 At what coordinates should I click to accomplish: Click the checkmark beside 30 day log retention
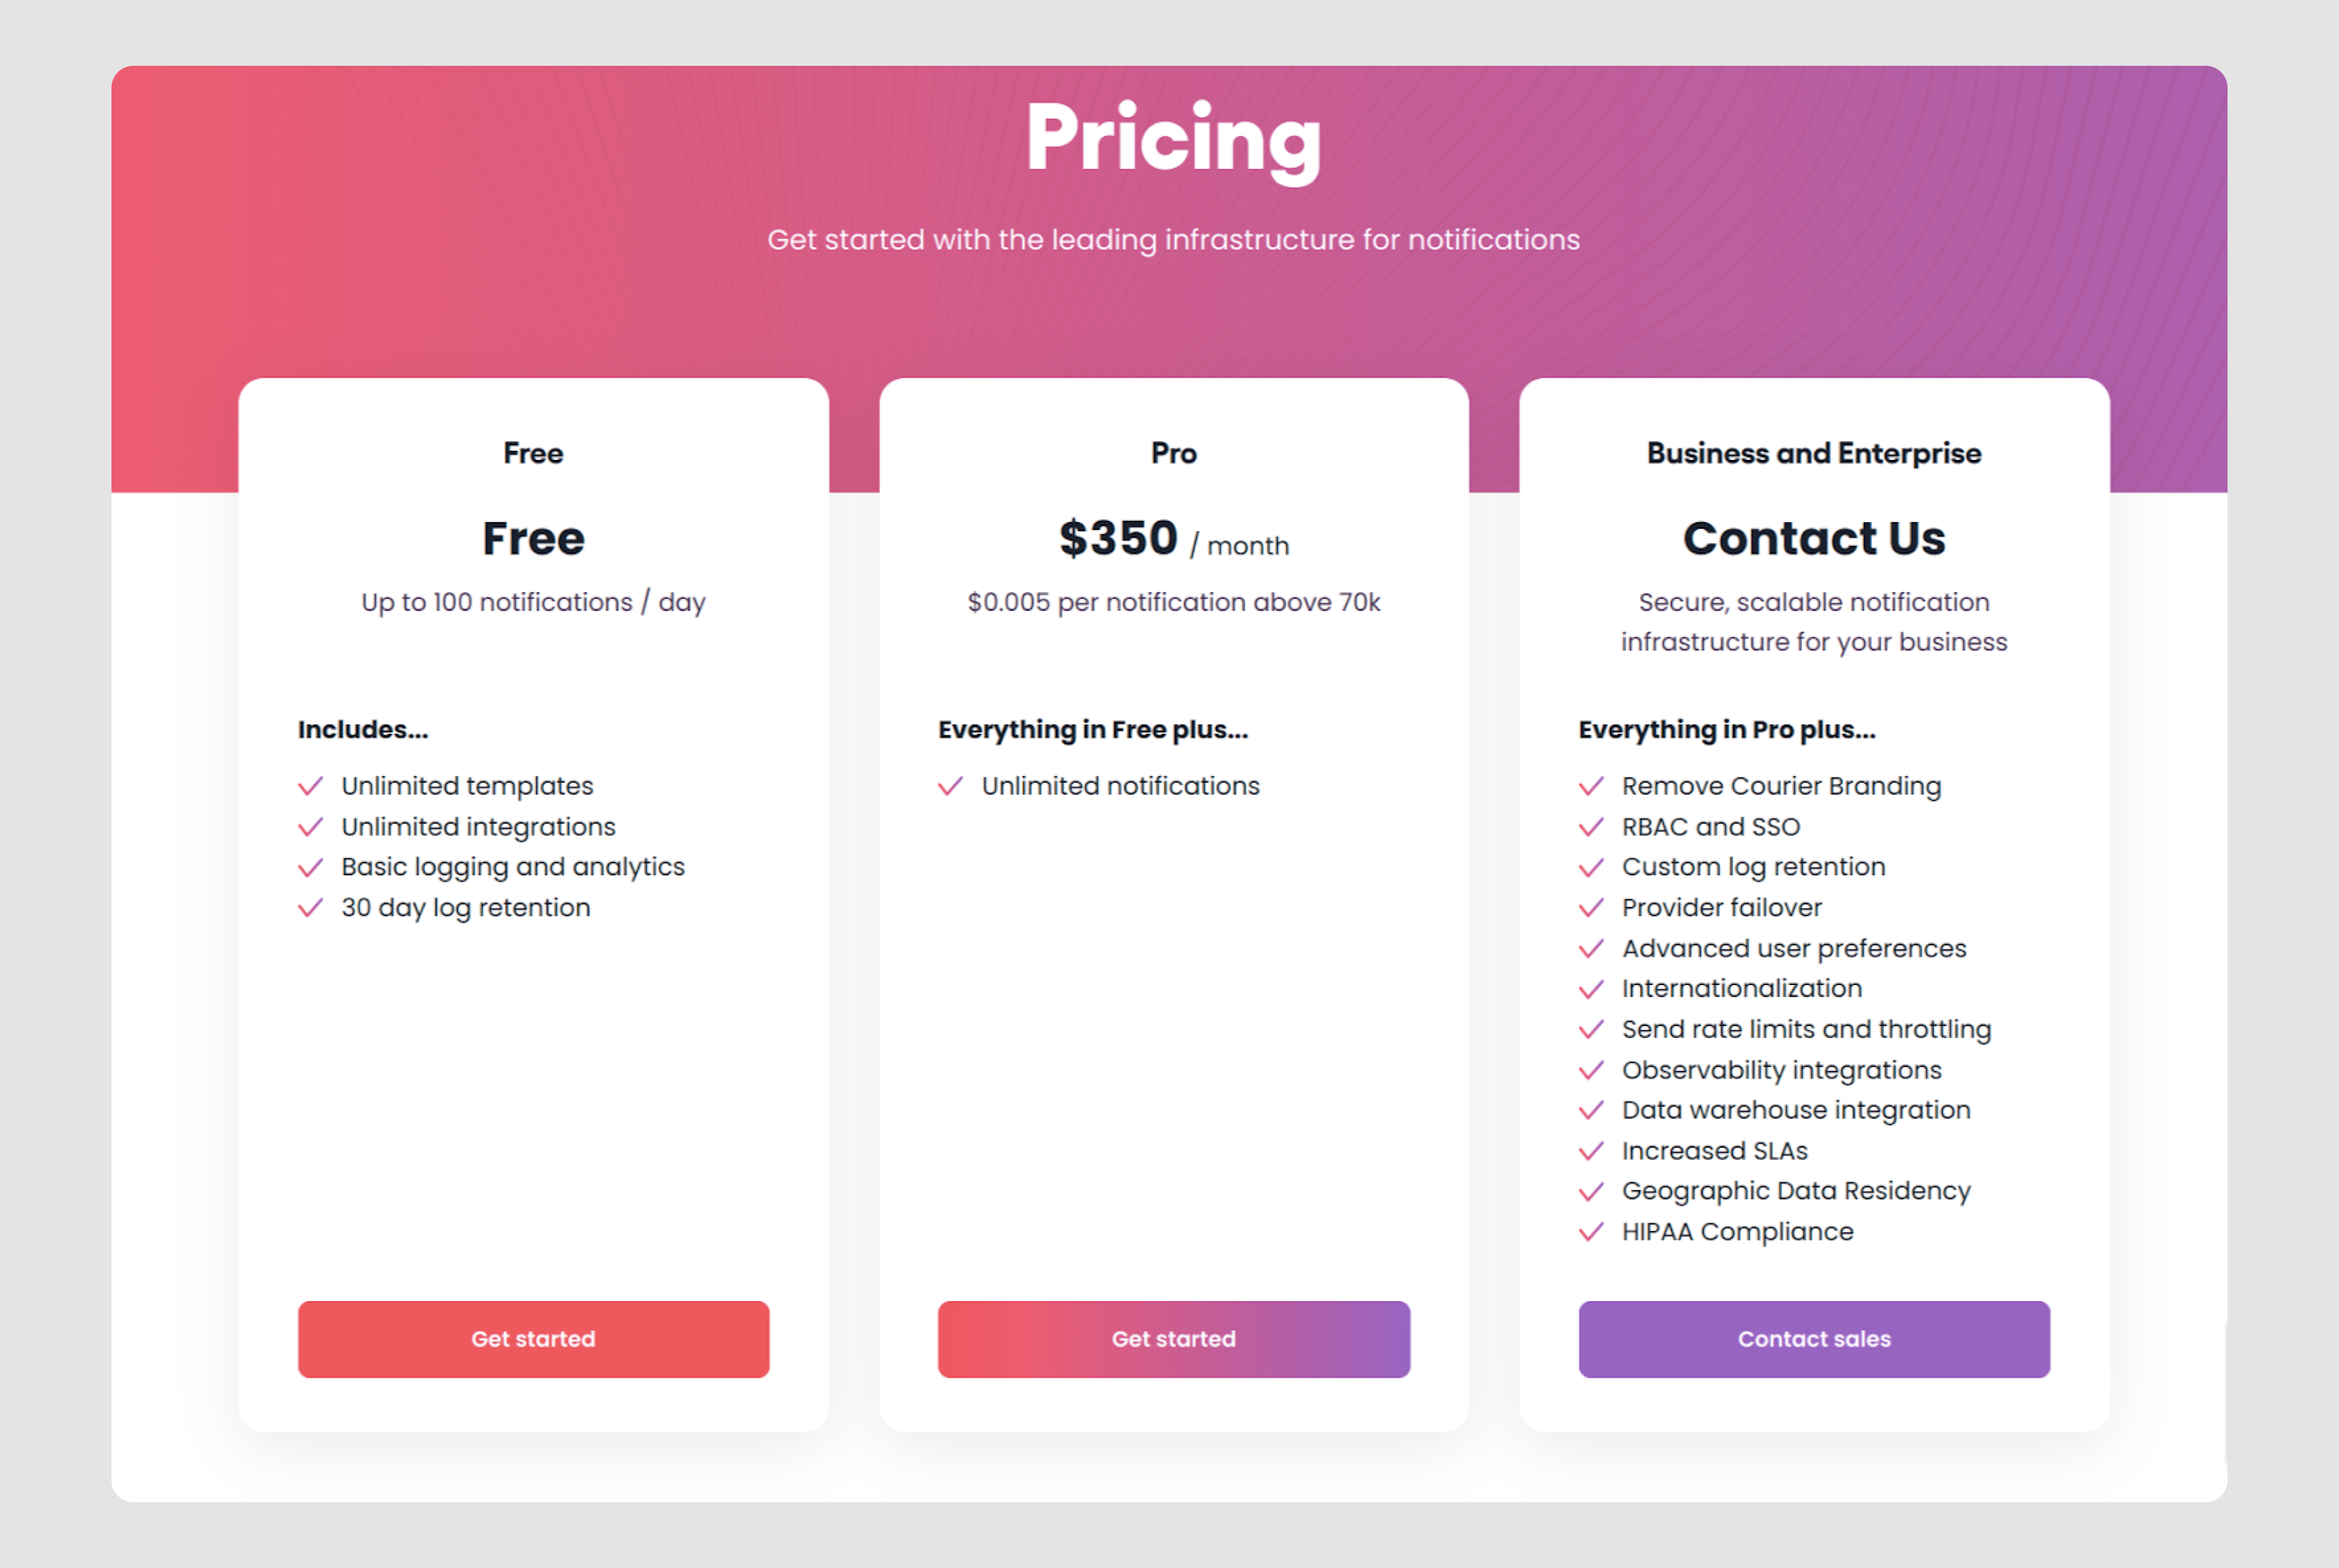click(311, 908)
